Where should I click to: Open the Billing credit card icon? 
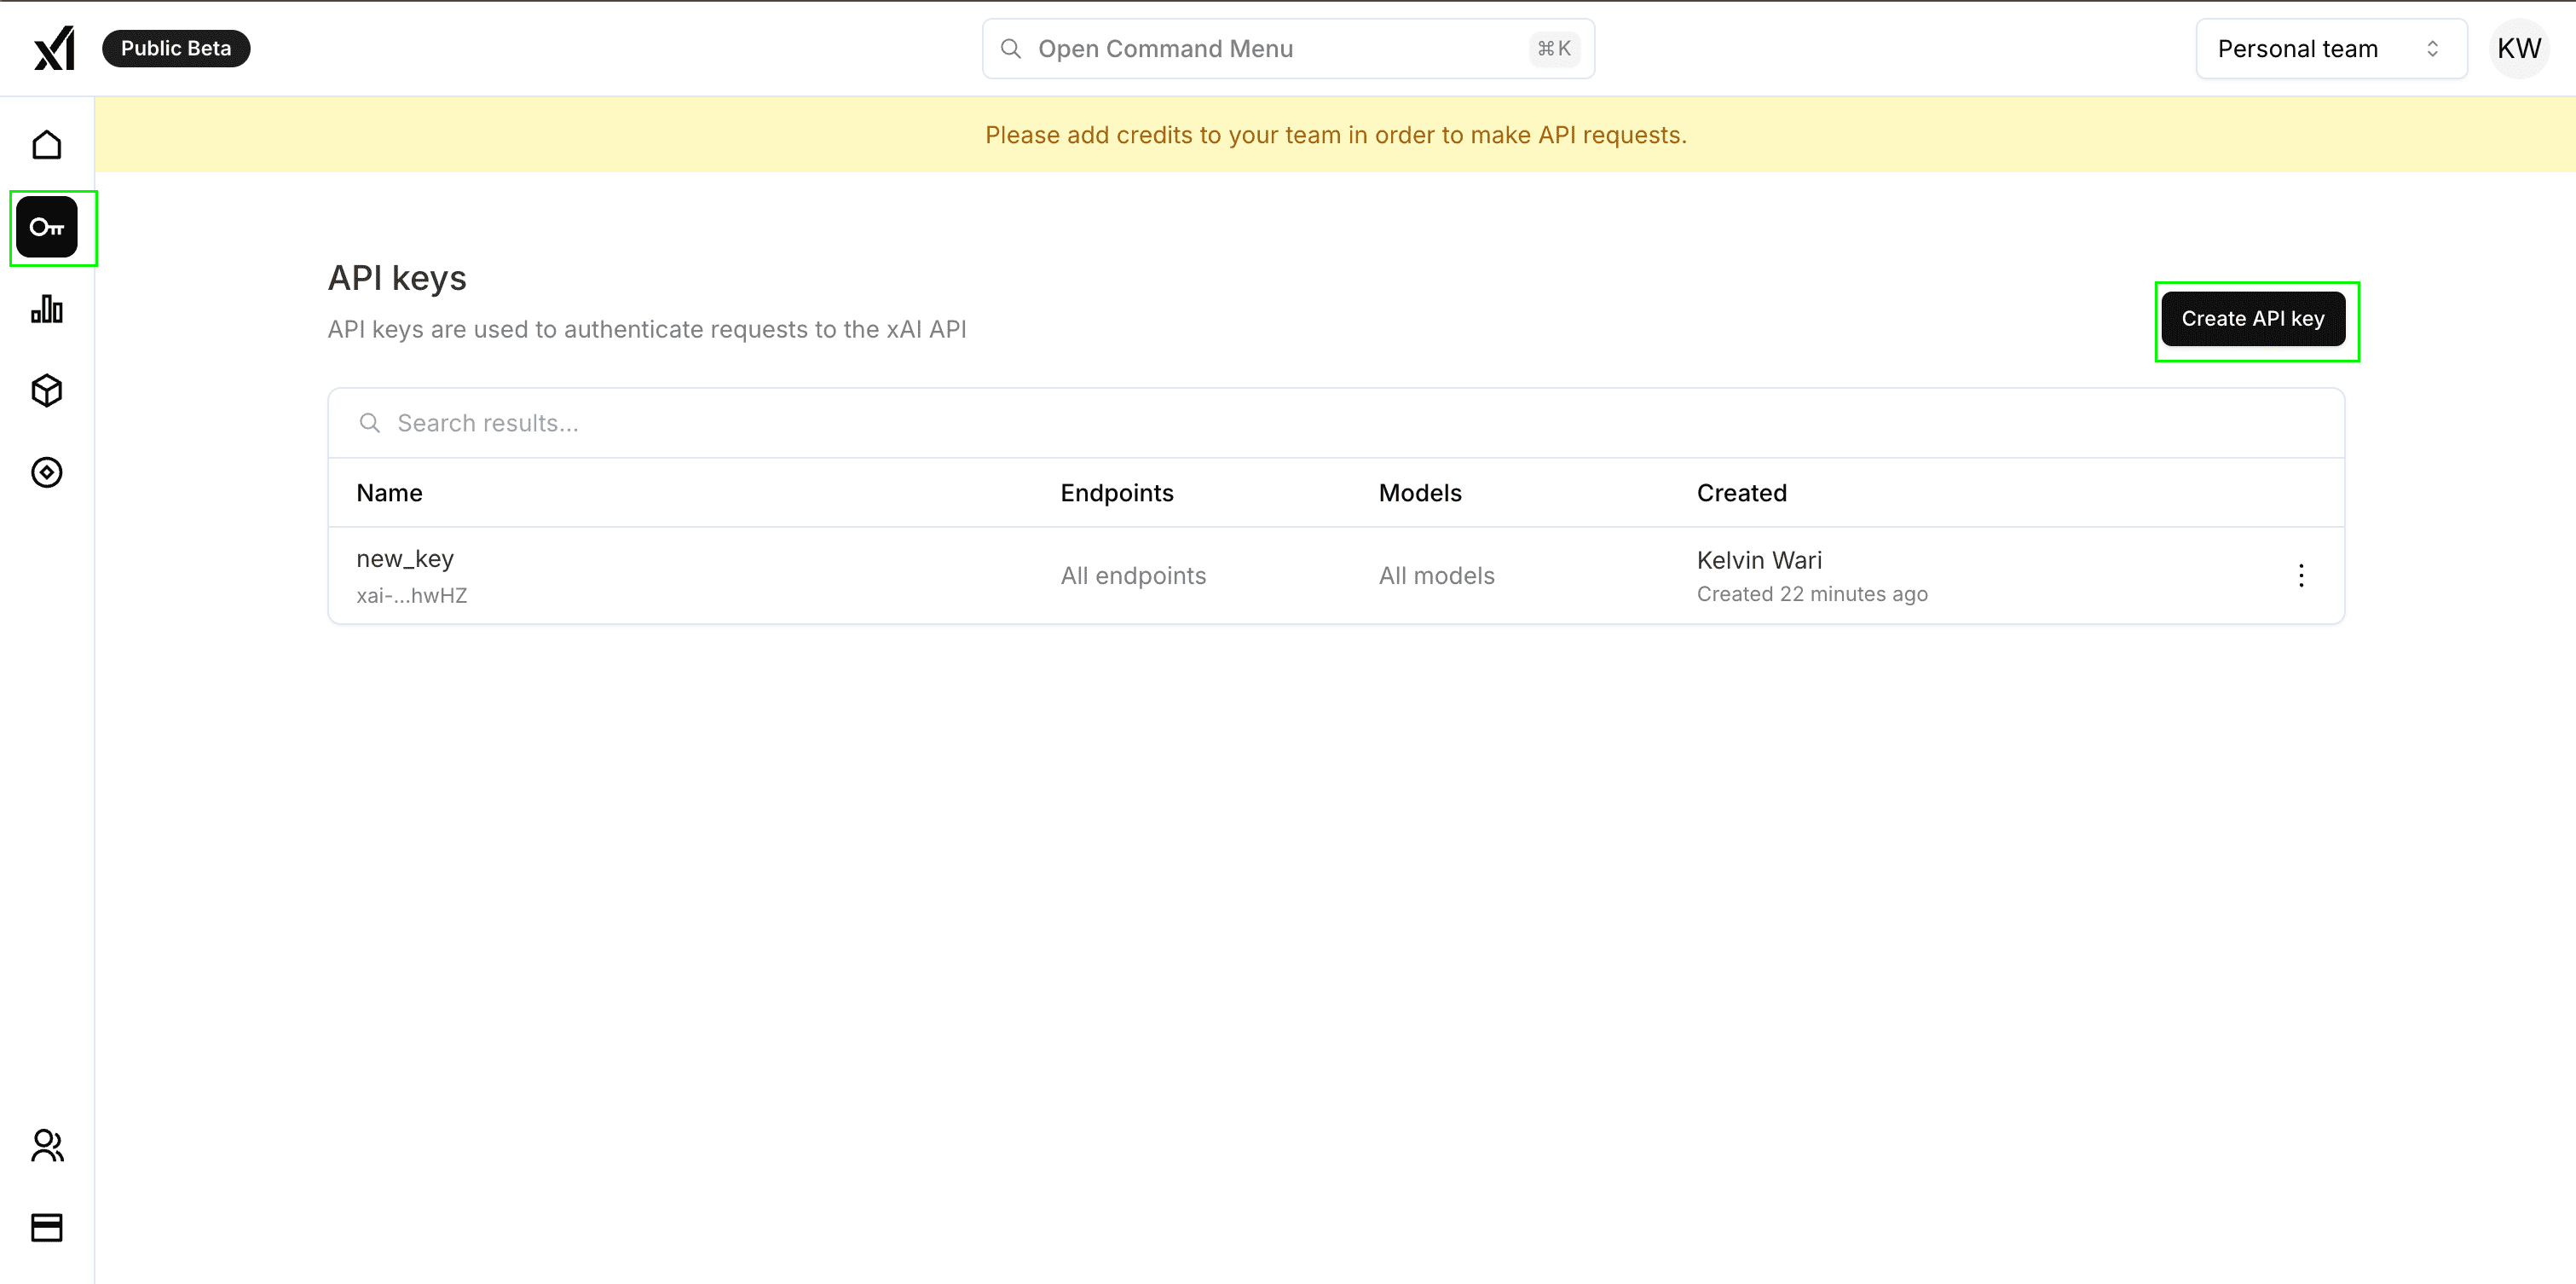click(47, 1227)
